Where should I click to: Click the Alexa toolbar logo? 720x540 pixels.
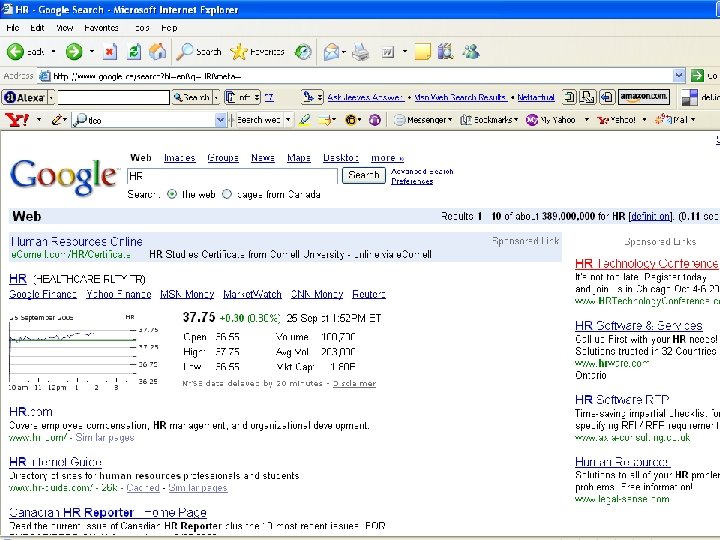(24, 97)
